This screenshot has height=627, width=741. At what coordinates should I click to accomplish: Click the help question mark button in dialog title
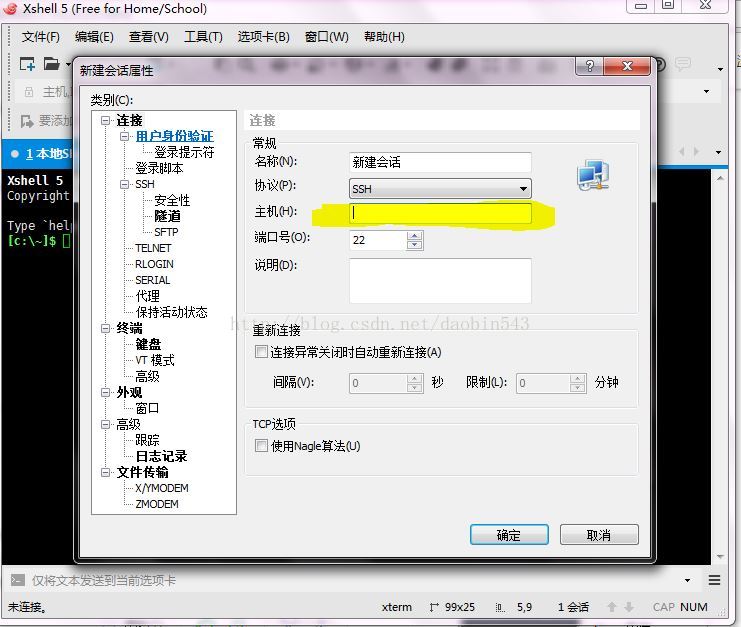point(589,66)
